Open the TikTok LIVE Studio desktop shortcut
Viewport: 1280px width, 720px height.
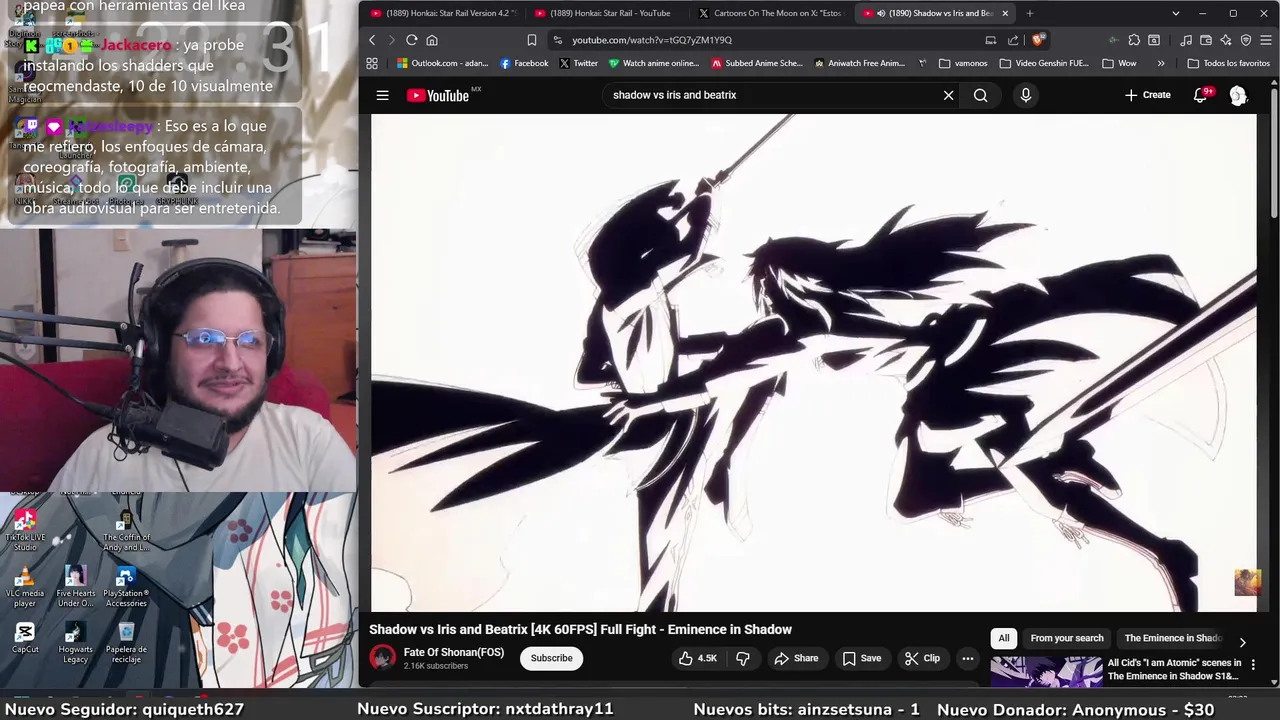pos(25,530)
